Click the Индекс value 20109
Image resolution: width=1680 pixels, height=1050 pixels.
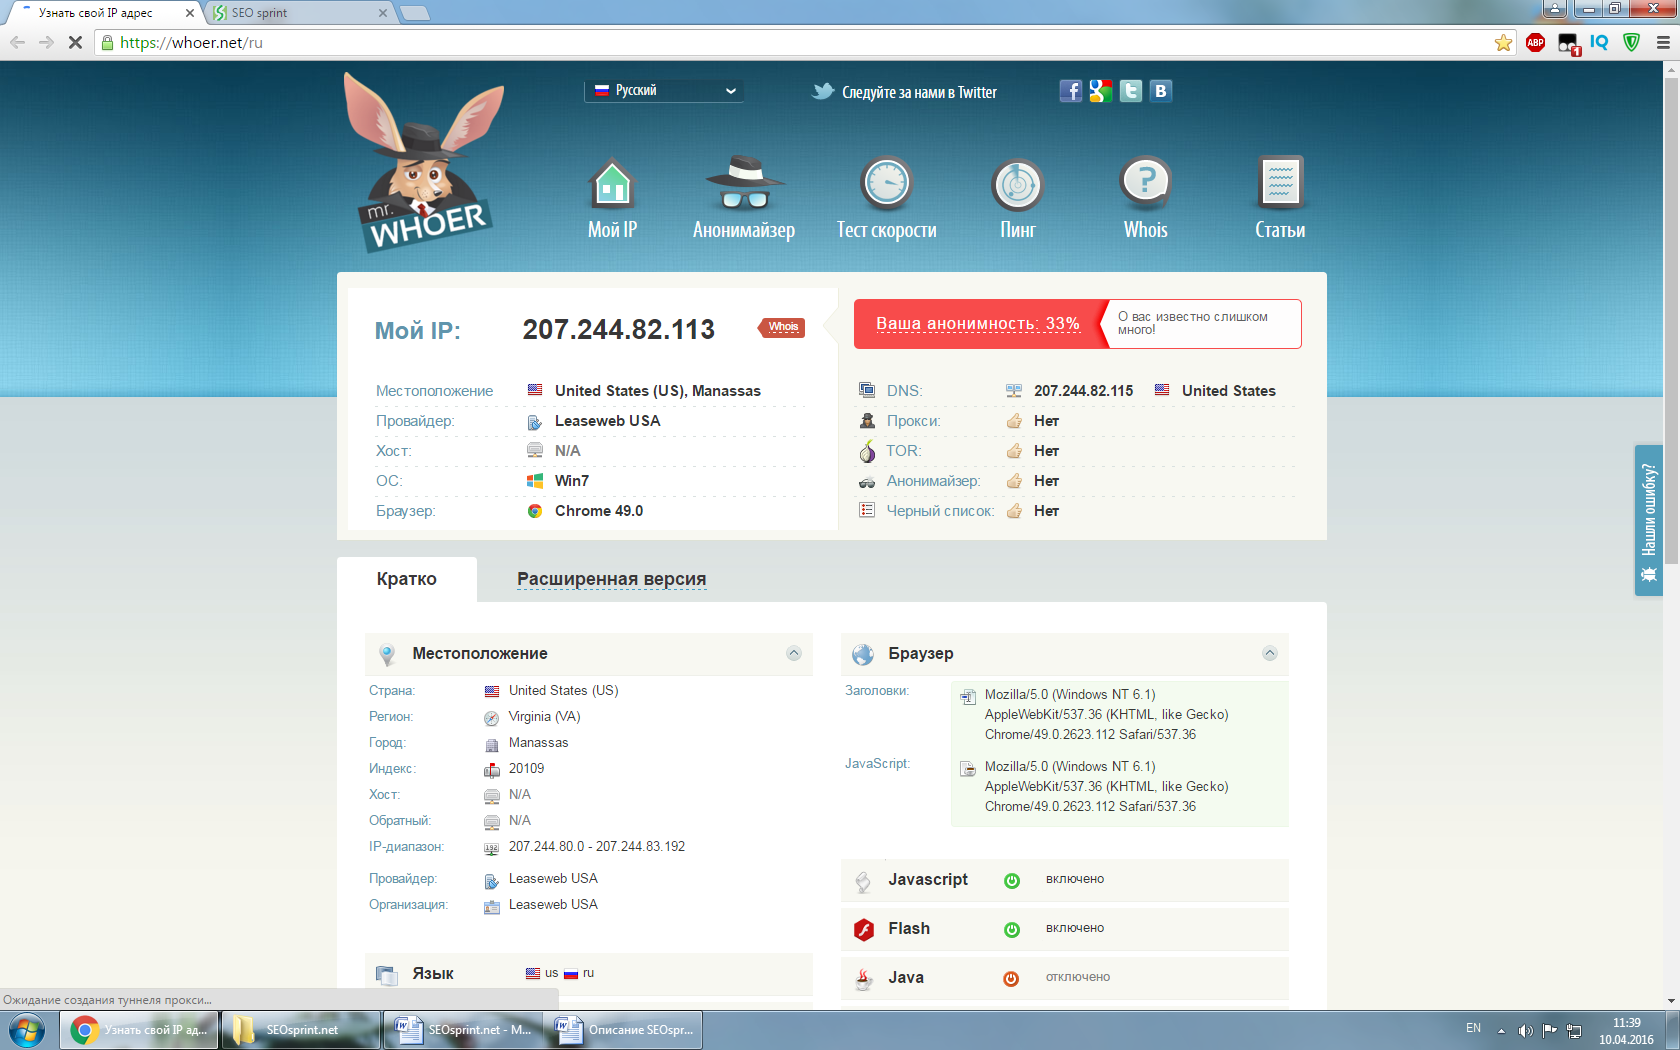click(x=526, y=768)
